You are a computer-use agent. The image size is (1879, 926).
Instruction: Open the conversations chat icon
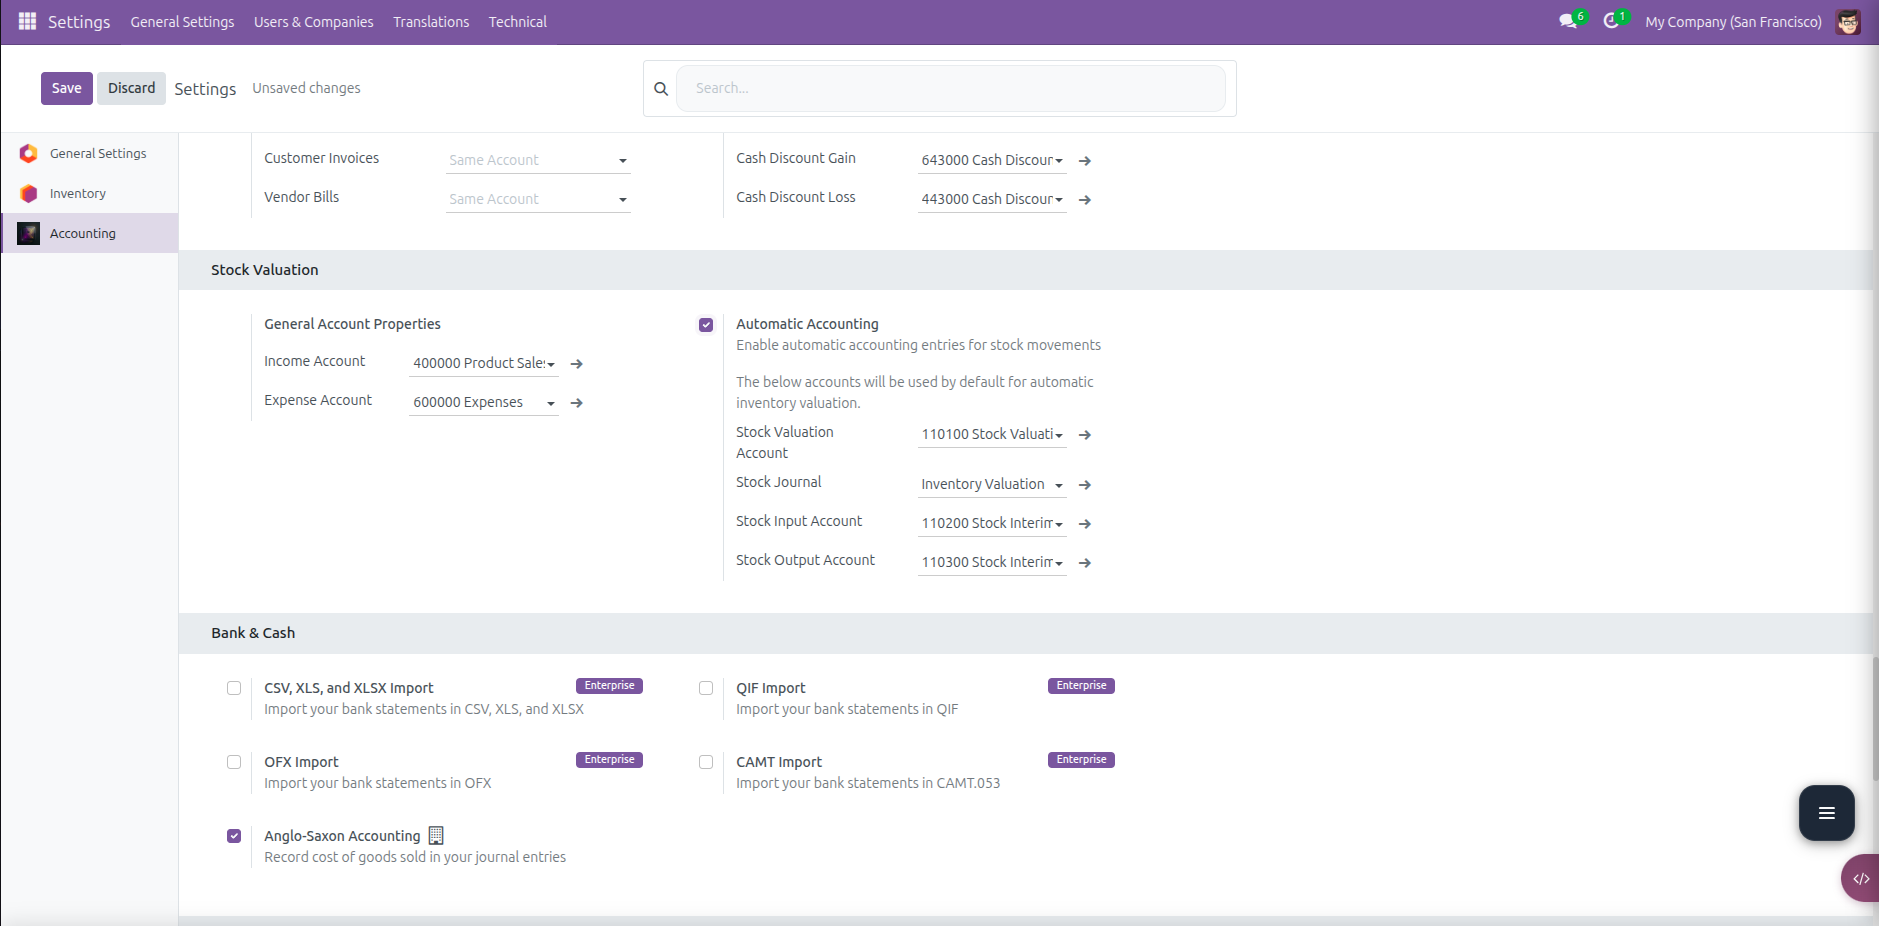coord(1567,21)
